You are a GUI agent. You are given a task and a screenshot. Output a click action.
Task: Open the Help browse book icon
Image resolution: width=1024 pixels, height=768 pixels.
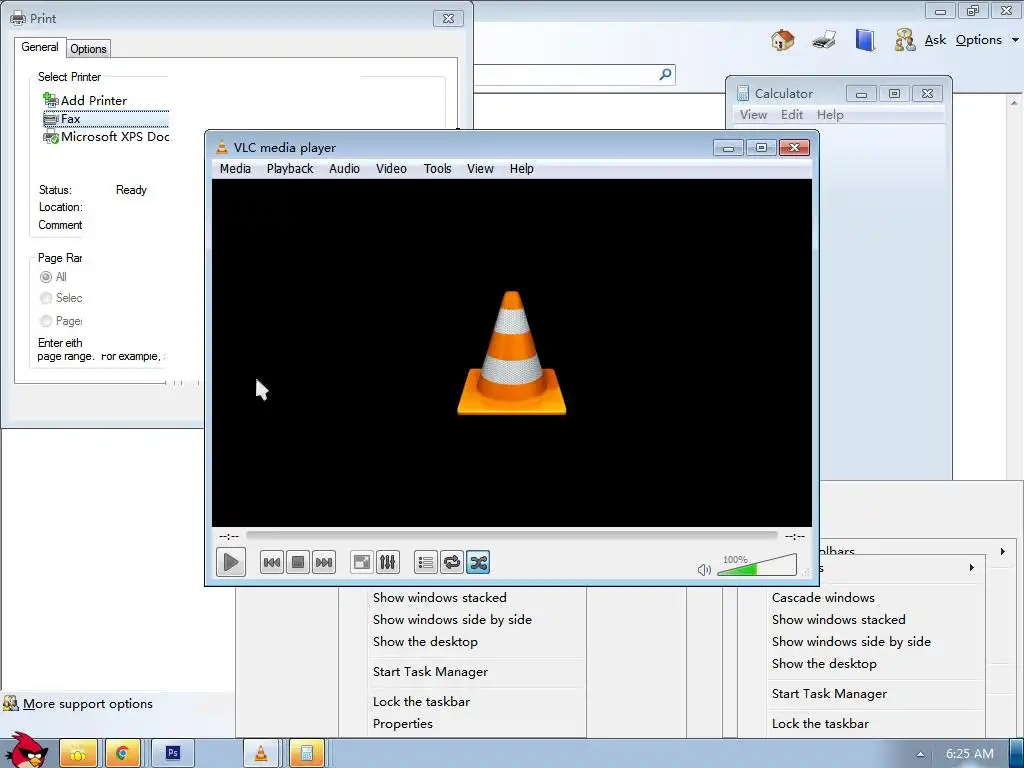point(865,40)
